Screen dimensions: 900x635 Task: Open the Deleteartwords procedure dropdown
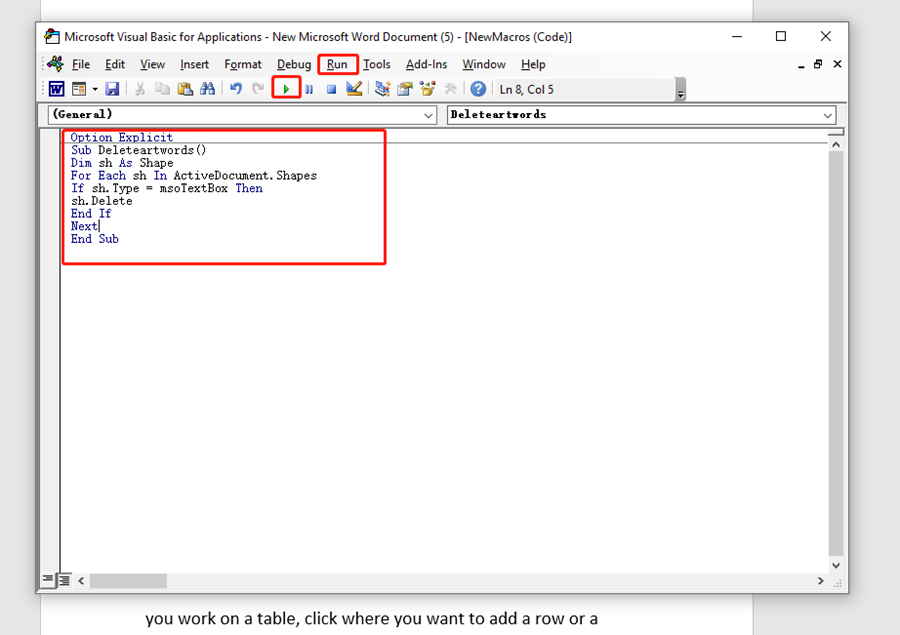tap(827, 114)
